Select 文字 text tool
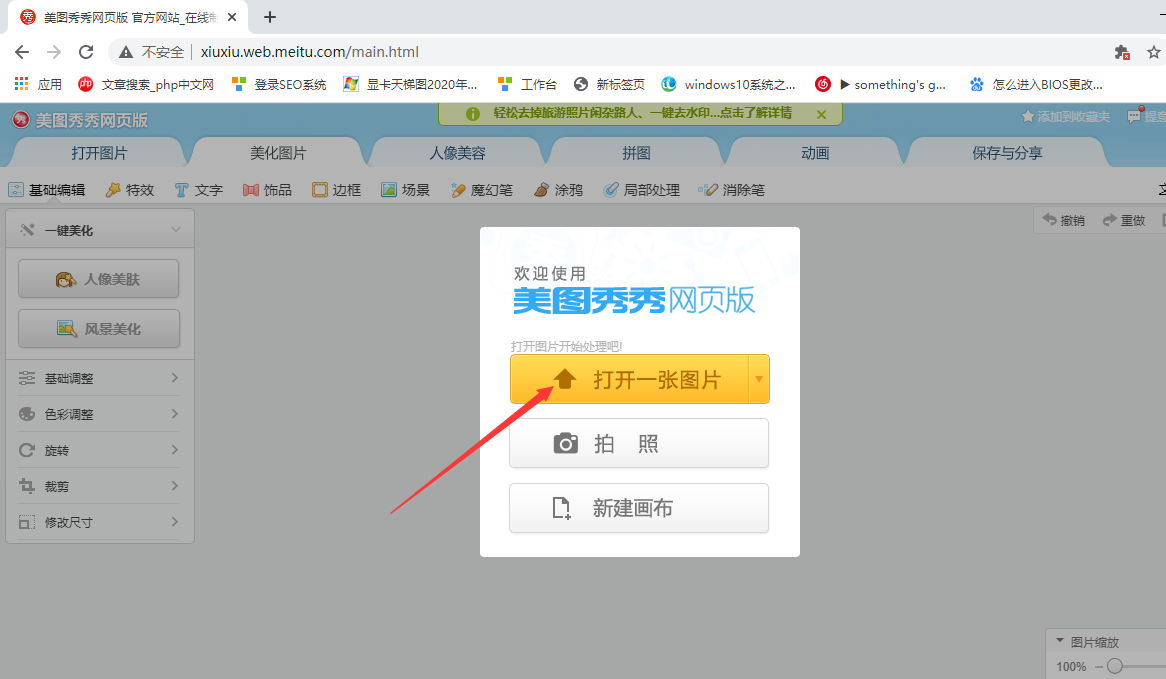Screen dimensions: 1166x679 pyautogui.click(x=199, y=190)
